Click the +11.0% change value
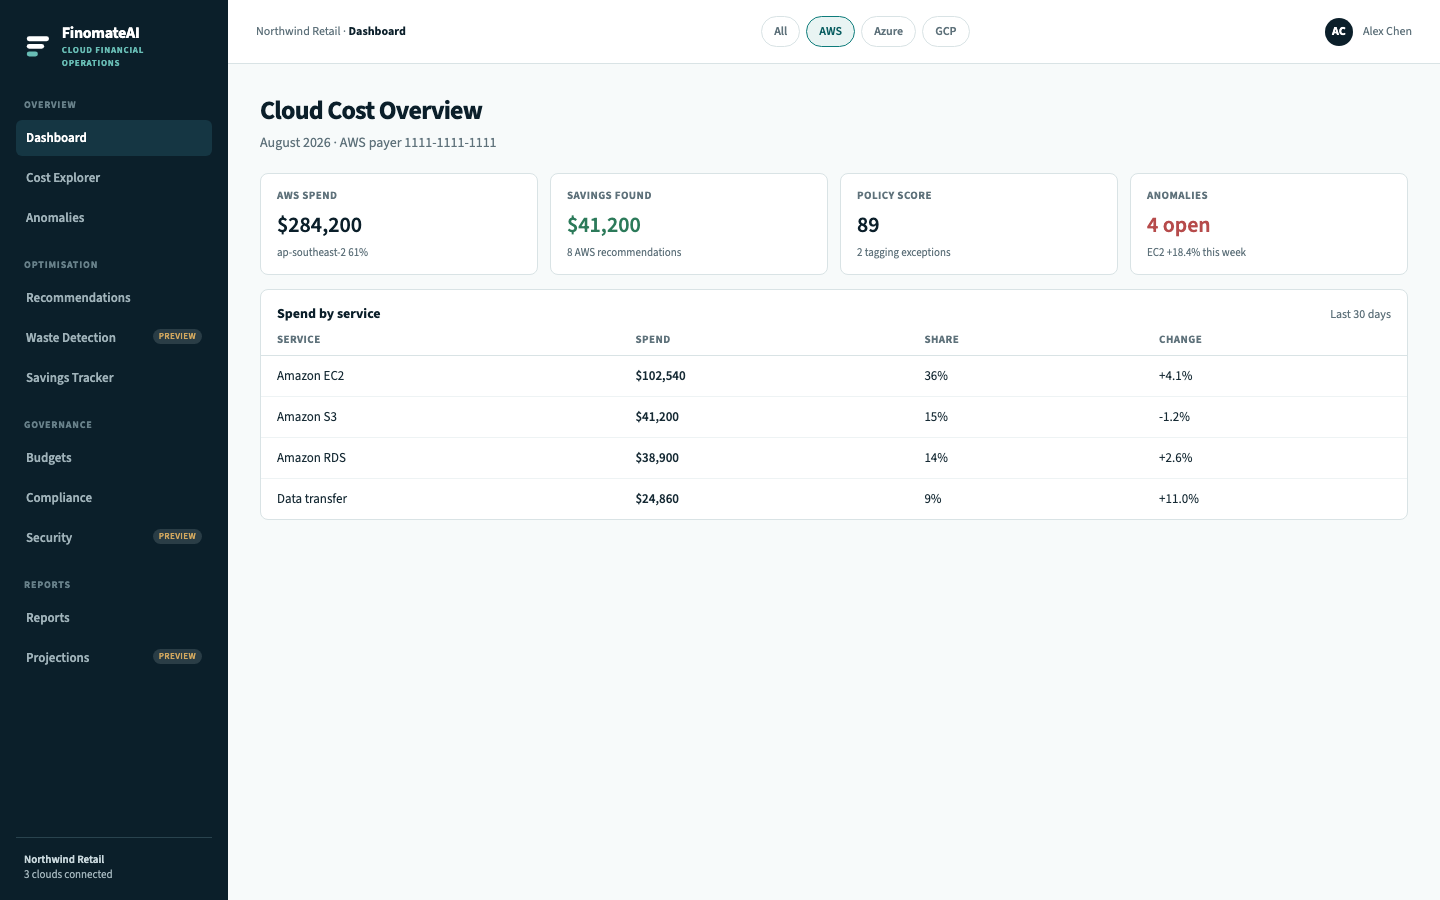Screen dimensions: 1440x900 tap(1179, 499)
